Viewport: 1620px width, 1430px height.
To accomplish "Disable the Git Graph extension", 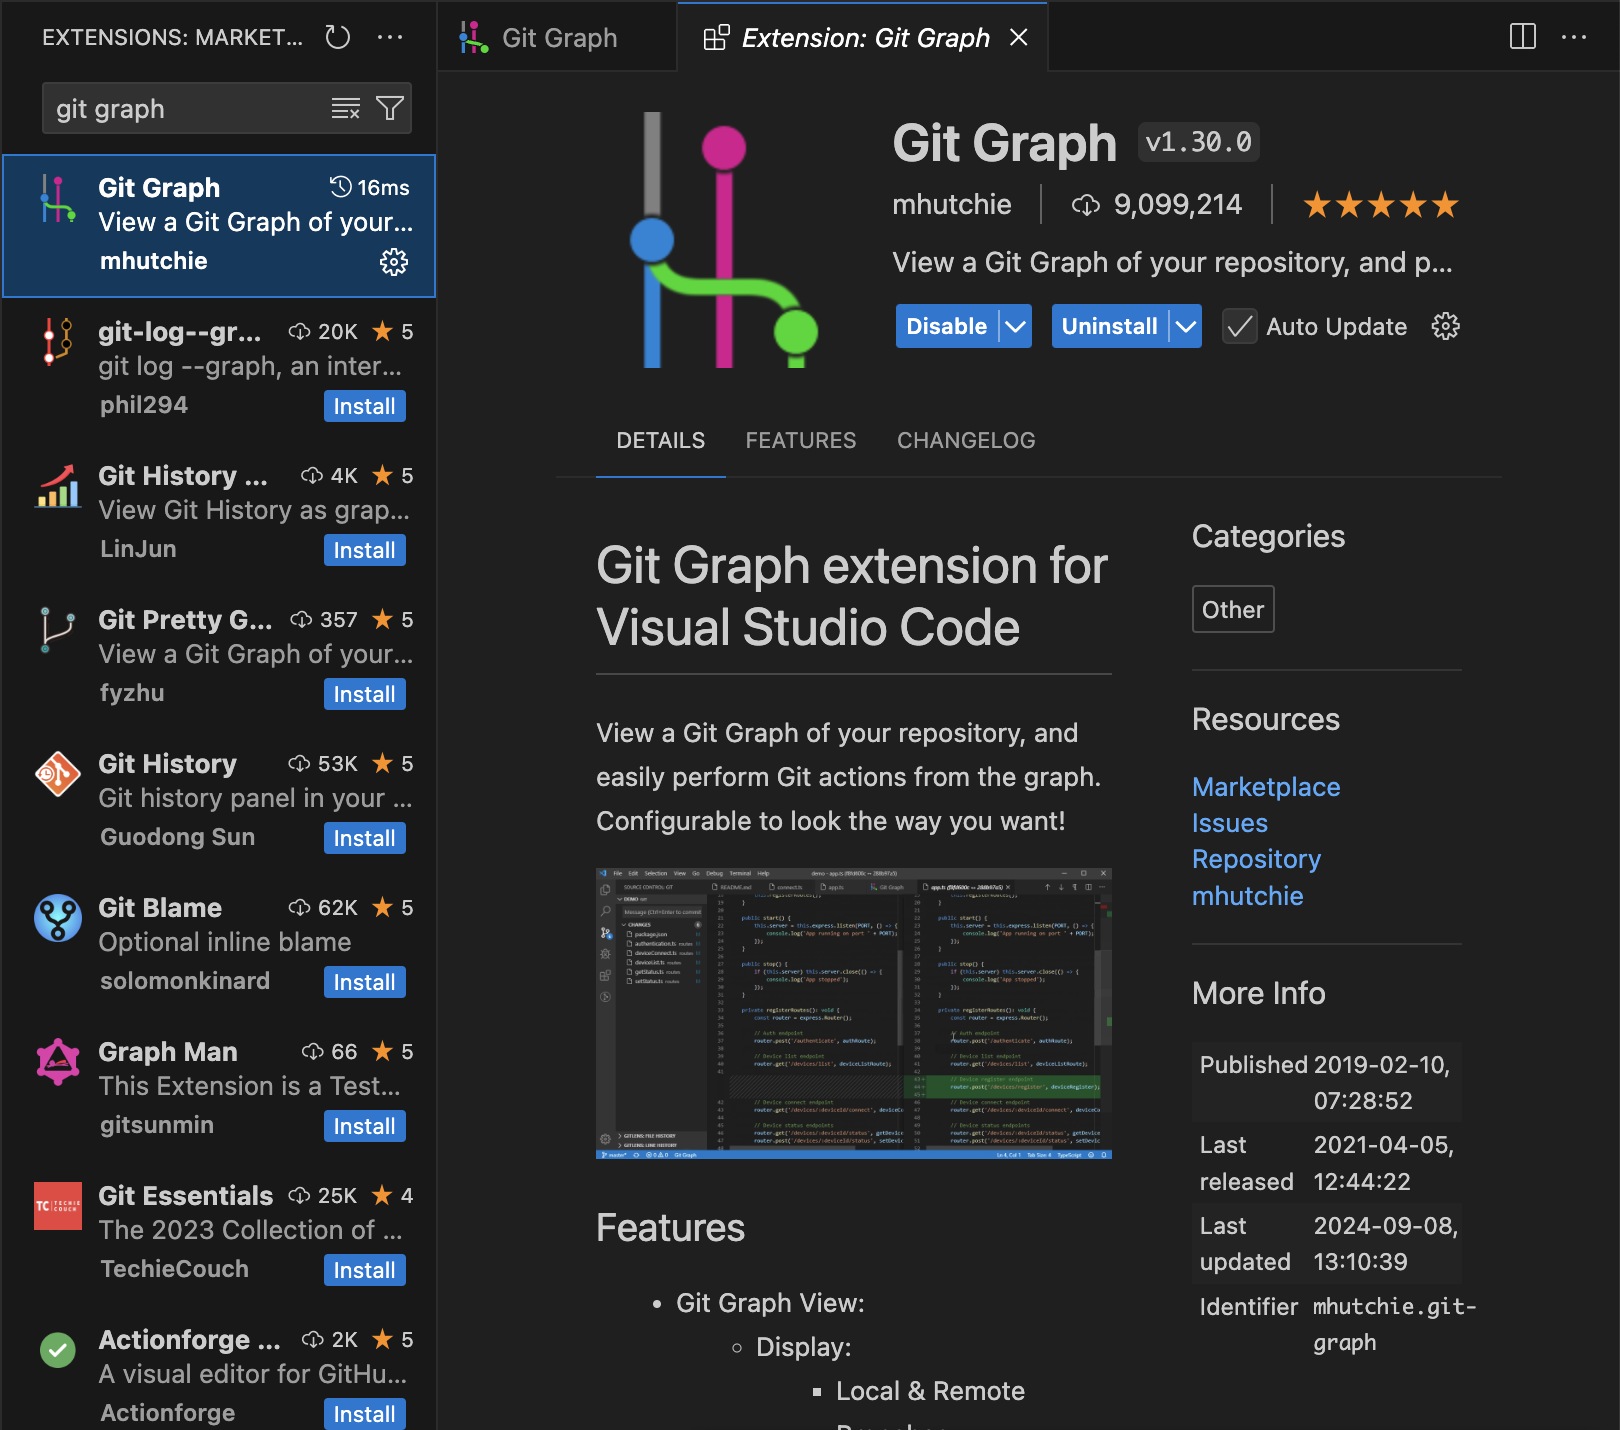I will tap(946, 327).
